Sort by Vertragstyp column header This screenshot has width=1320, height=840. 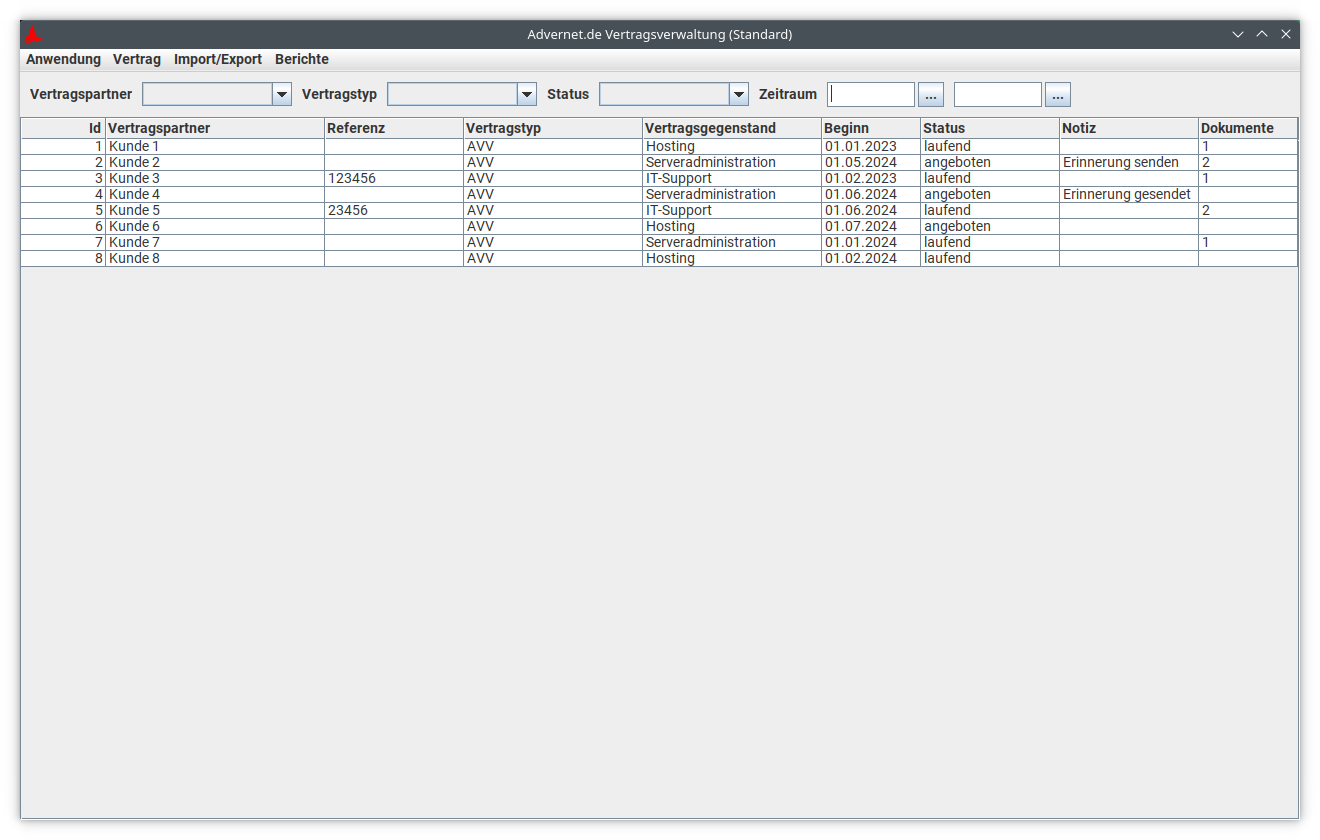click(553, 128)
